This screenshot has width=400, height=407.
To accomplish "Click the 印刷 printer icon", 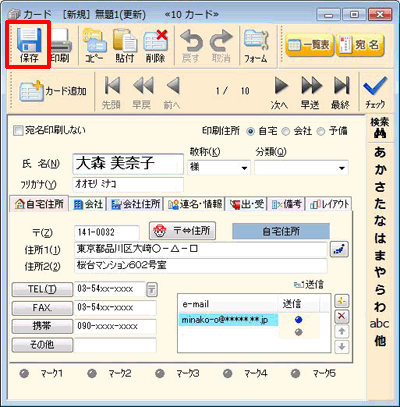I will pos(61,41).
